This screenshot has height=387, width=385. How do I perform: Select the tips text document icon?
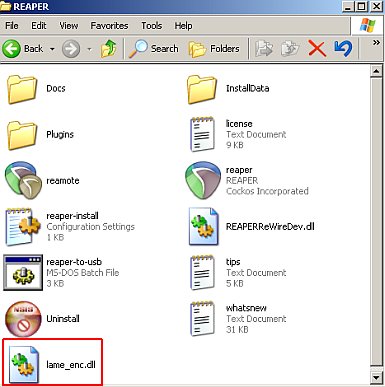pyautogui.click(x=202, y=273)
